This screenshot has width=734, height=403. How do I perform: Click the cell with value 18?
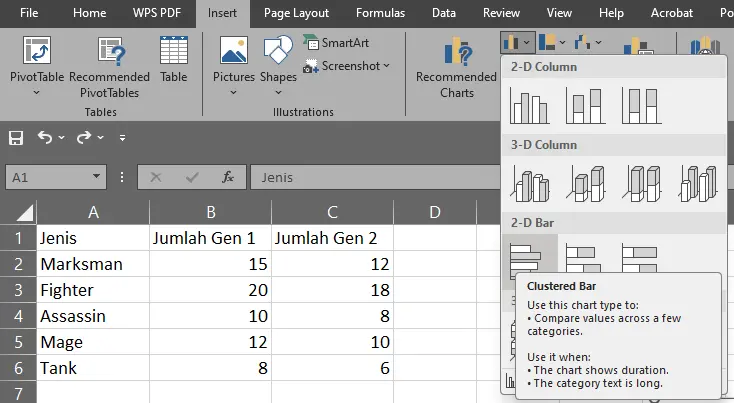pos(332,290)
